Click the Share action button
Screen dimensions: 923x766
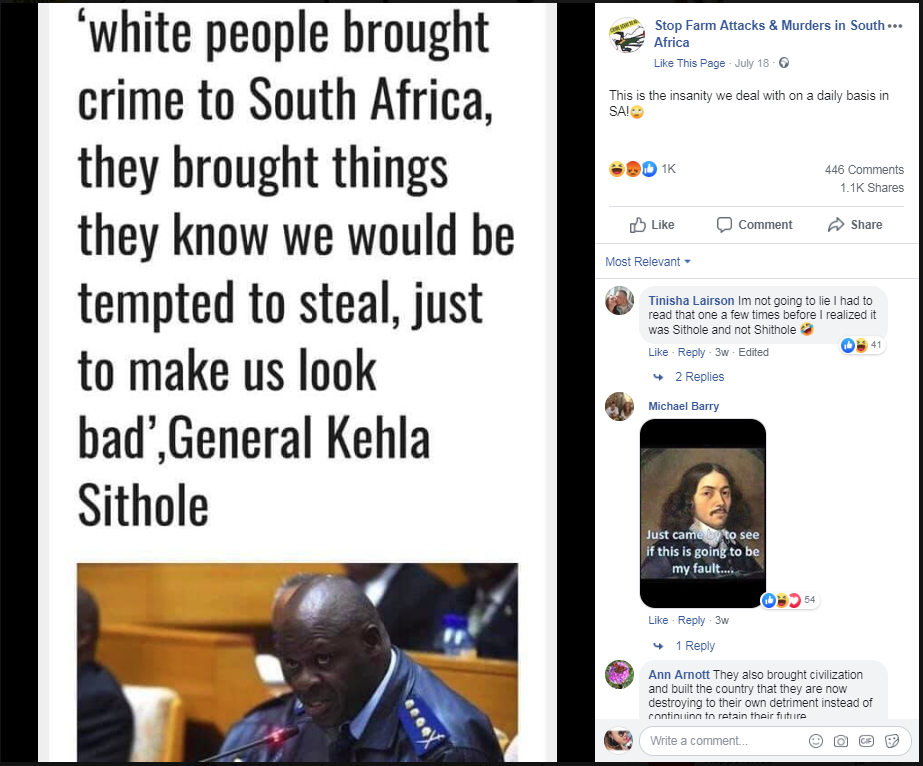855,225
